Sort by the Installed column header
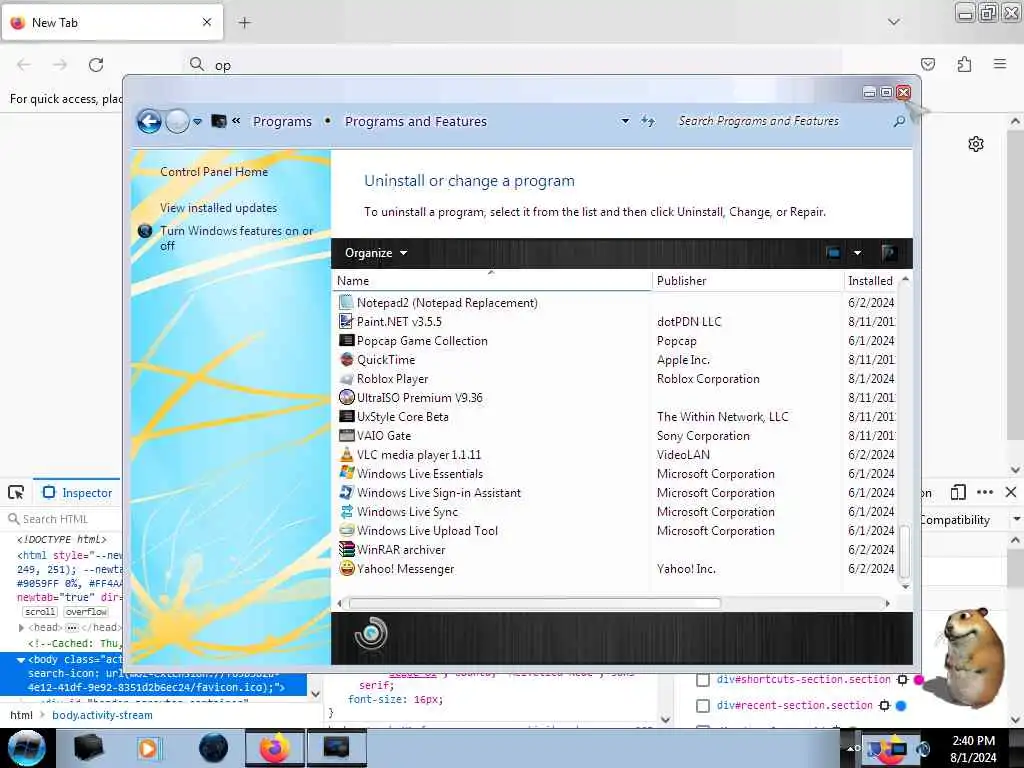The width and height of the screenshot is (1024, 768). point(872,281)
